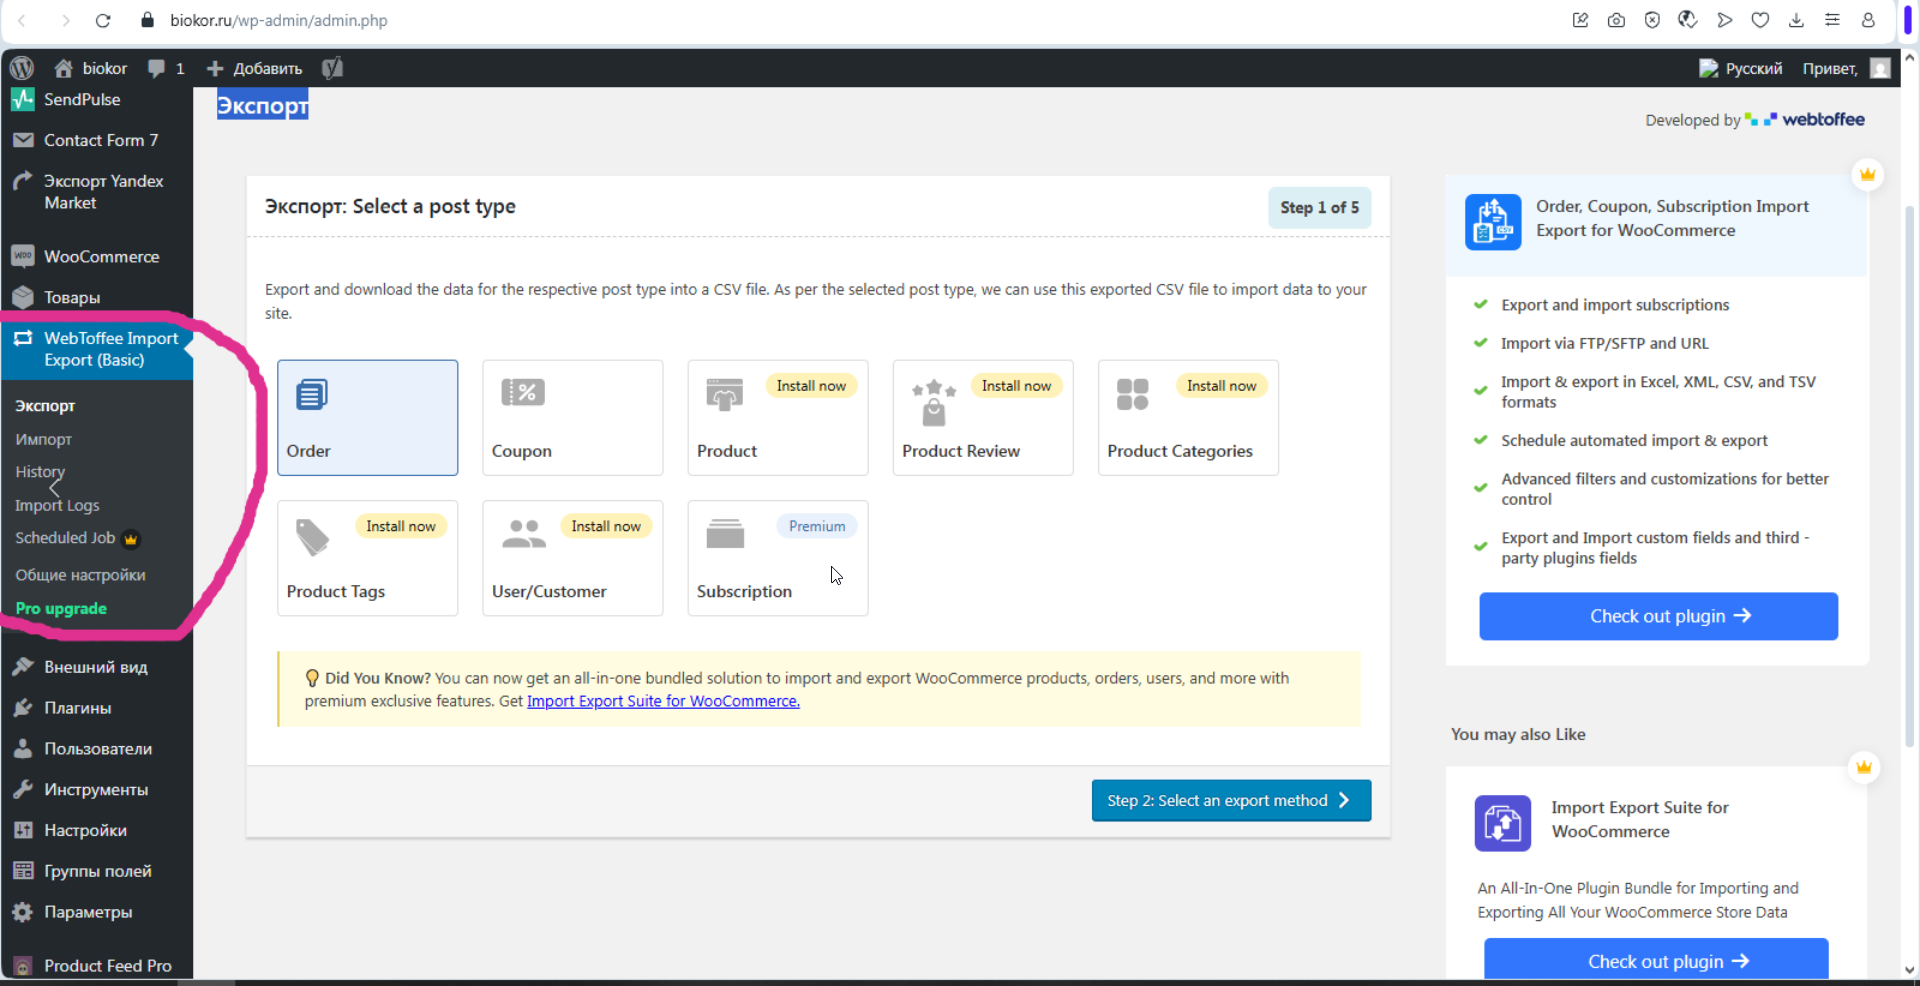Screen dimensions: 1920x986
Task: Select the Order post type card
Action: pyautogui.click(x=368, y=418)
